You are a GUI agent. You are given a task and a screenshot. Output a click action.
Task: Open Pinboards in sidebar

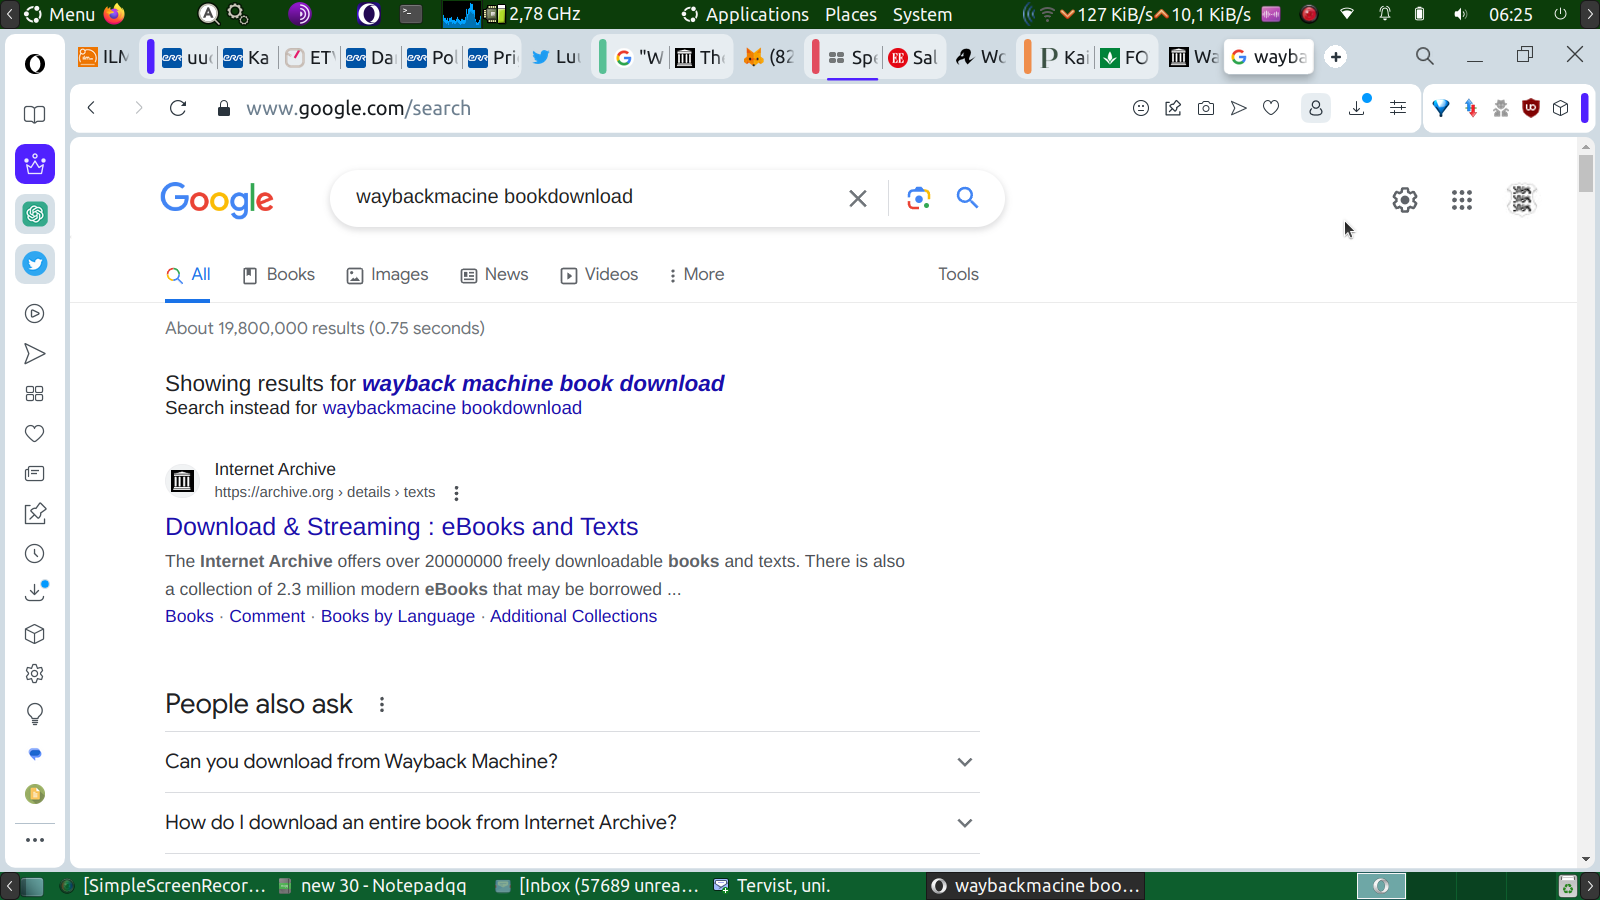click(x=35, y=514)
